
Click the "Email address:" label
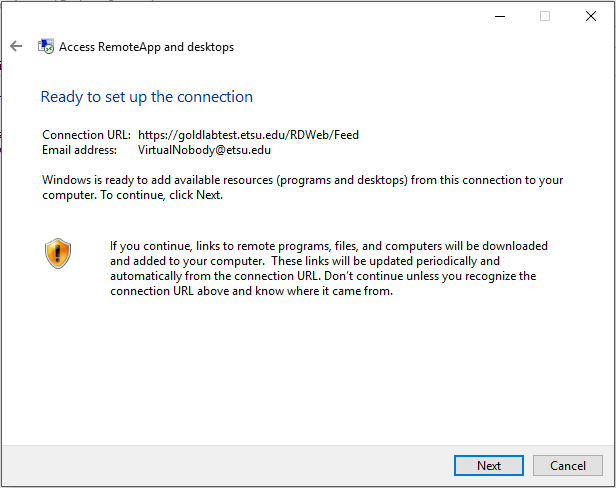point(80,150)
